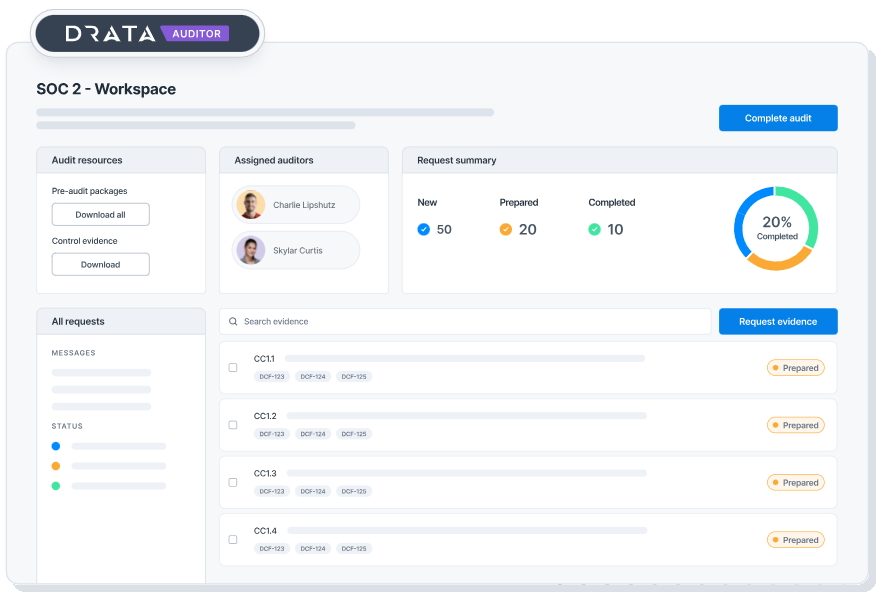This screenshot has width=886, height=605.
Task: Click the 20% Completed donut chart
Action: tap(776, 228)
